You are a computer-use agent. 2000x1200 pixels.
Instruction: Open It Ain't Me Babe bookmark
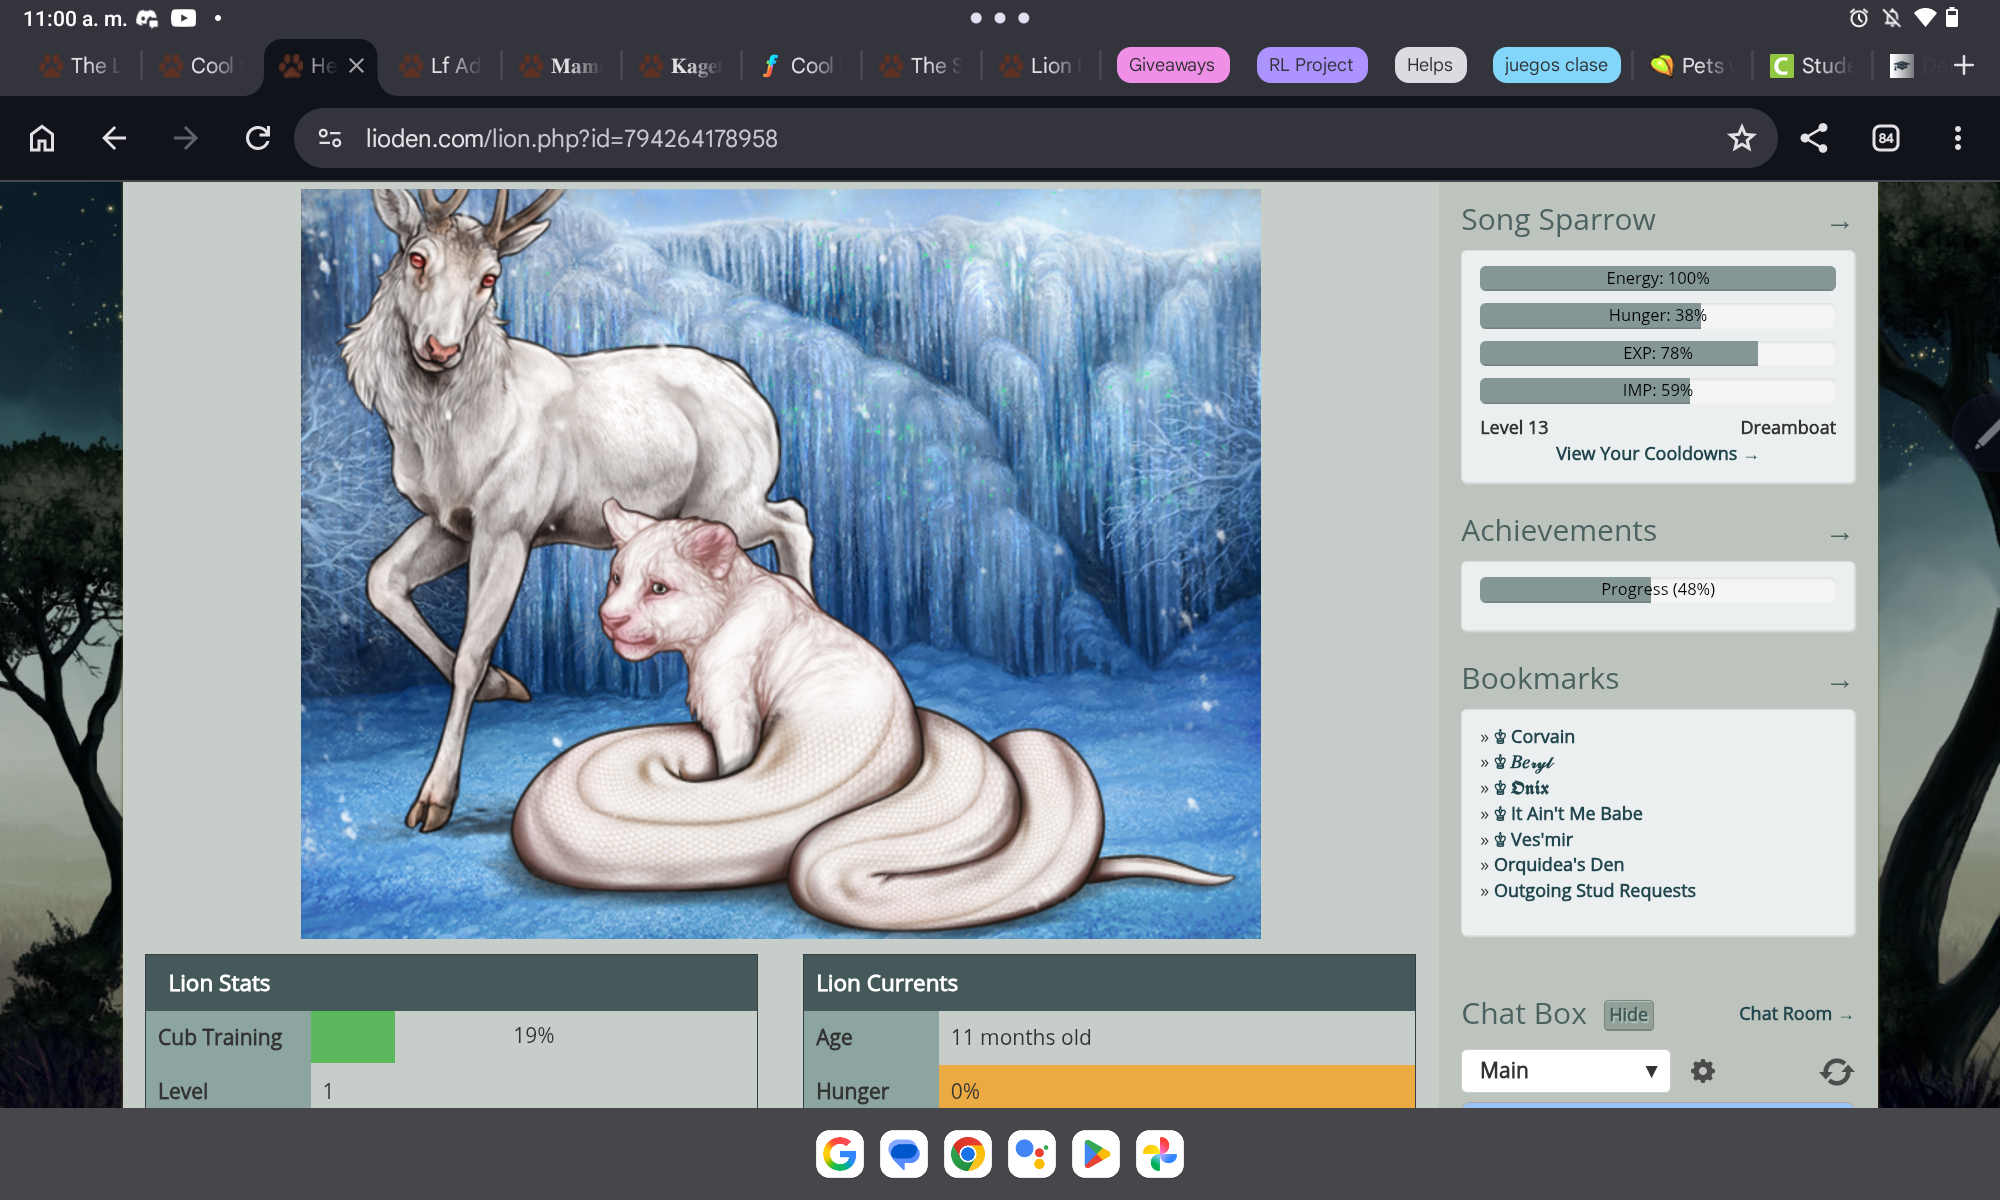1568,814
